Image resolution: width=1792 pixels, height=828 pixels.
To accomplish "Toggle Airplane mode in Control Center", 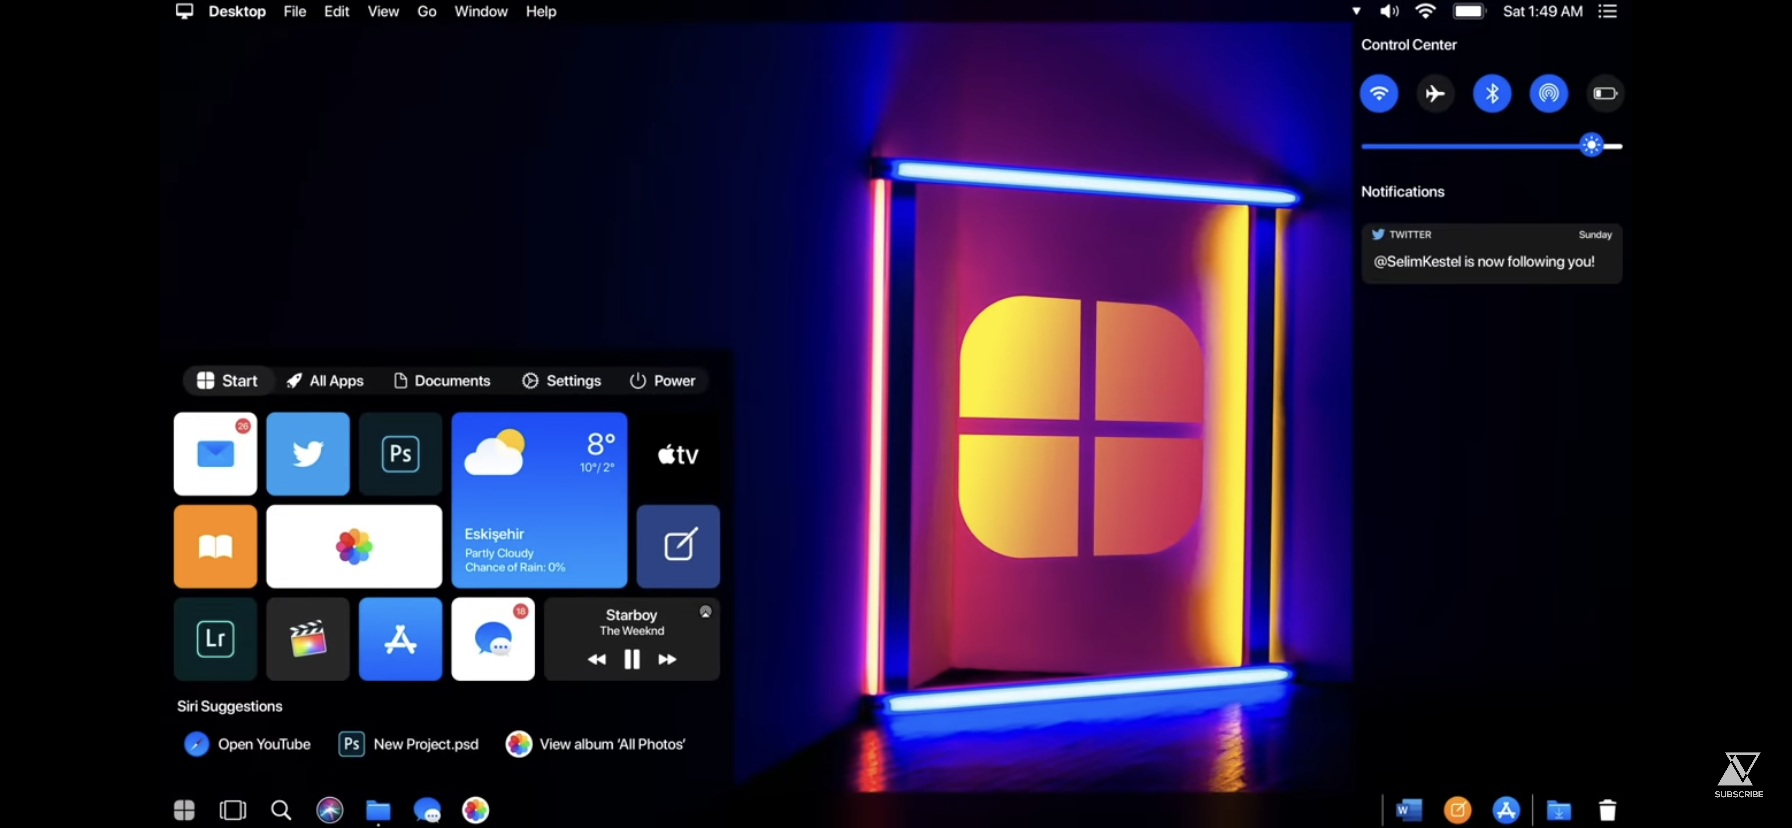I will [x=1435, y=94].
